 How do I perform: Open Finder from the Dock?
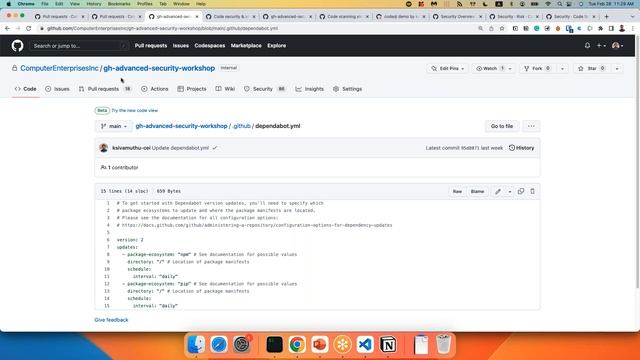tap(196, 344)
